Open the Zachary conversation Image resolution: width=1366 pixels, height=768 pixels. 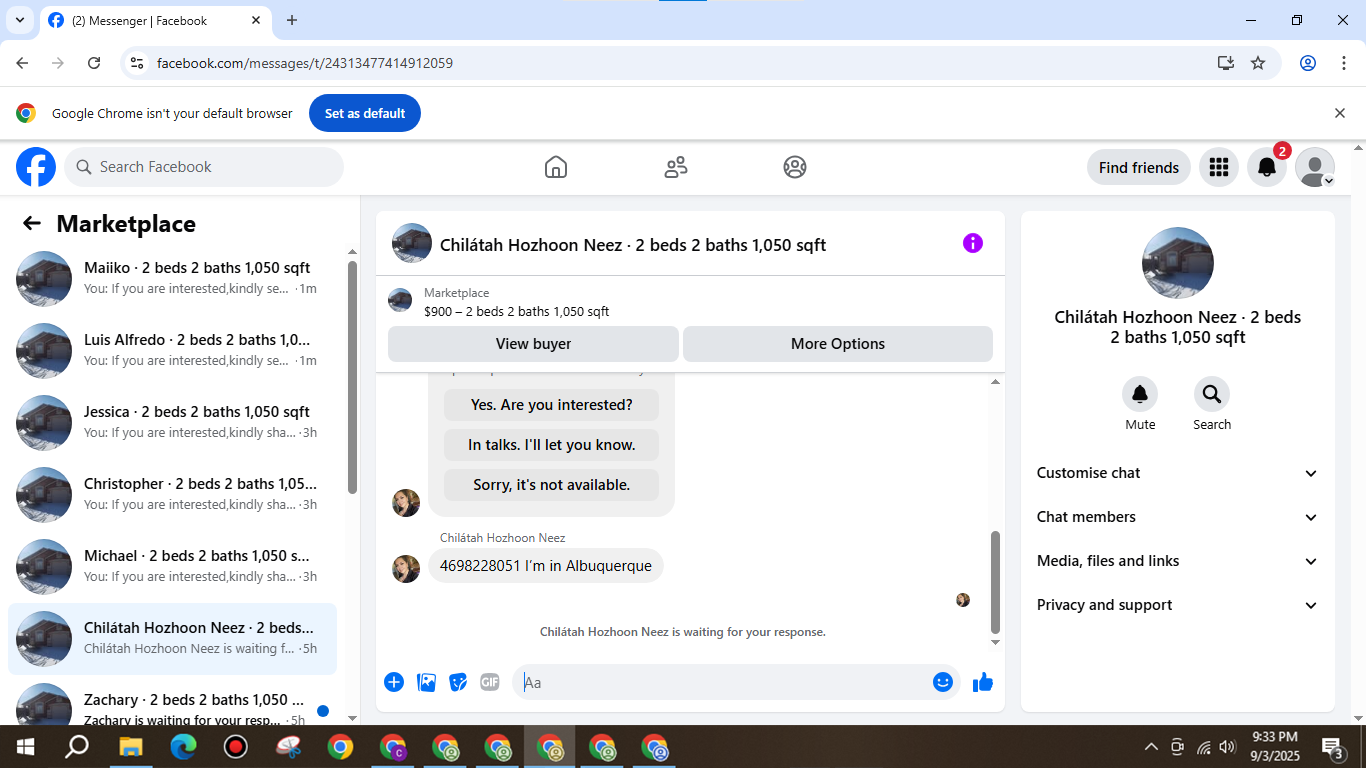coord(172,703)
